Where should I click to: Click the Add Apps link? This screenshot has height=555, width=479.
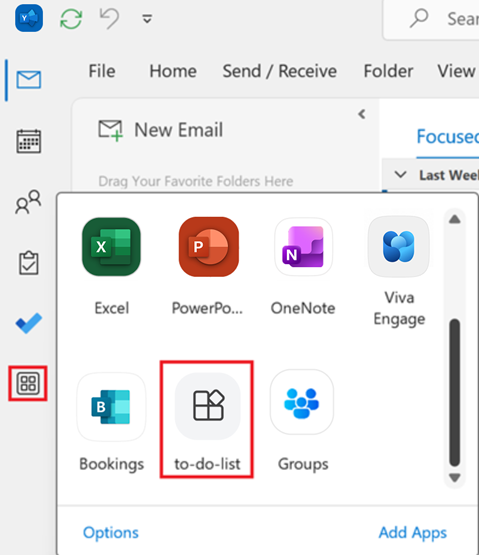pyautogui.click(x=413, y=533)
